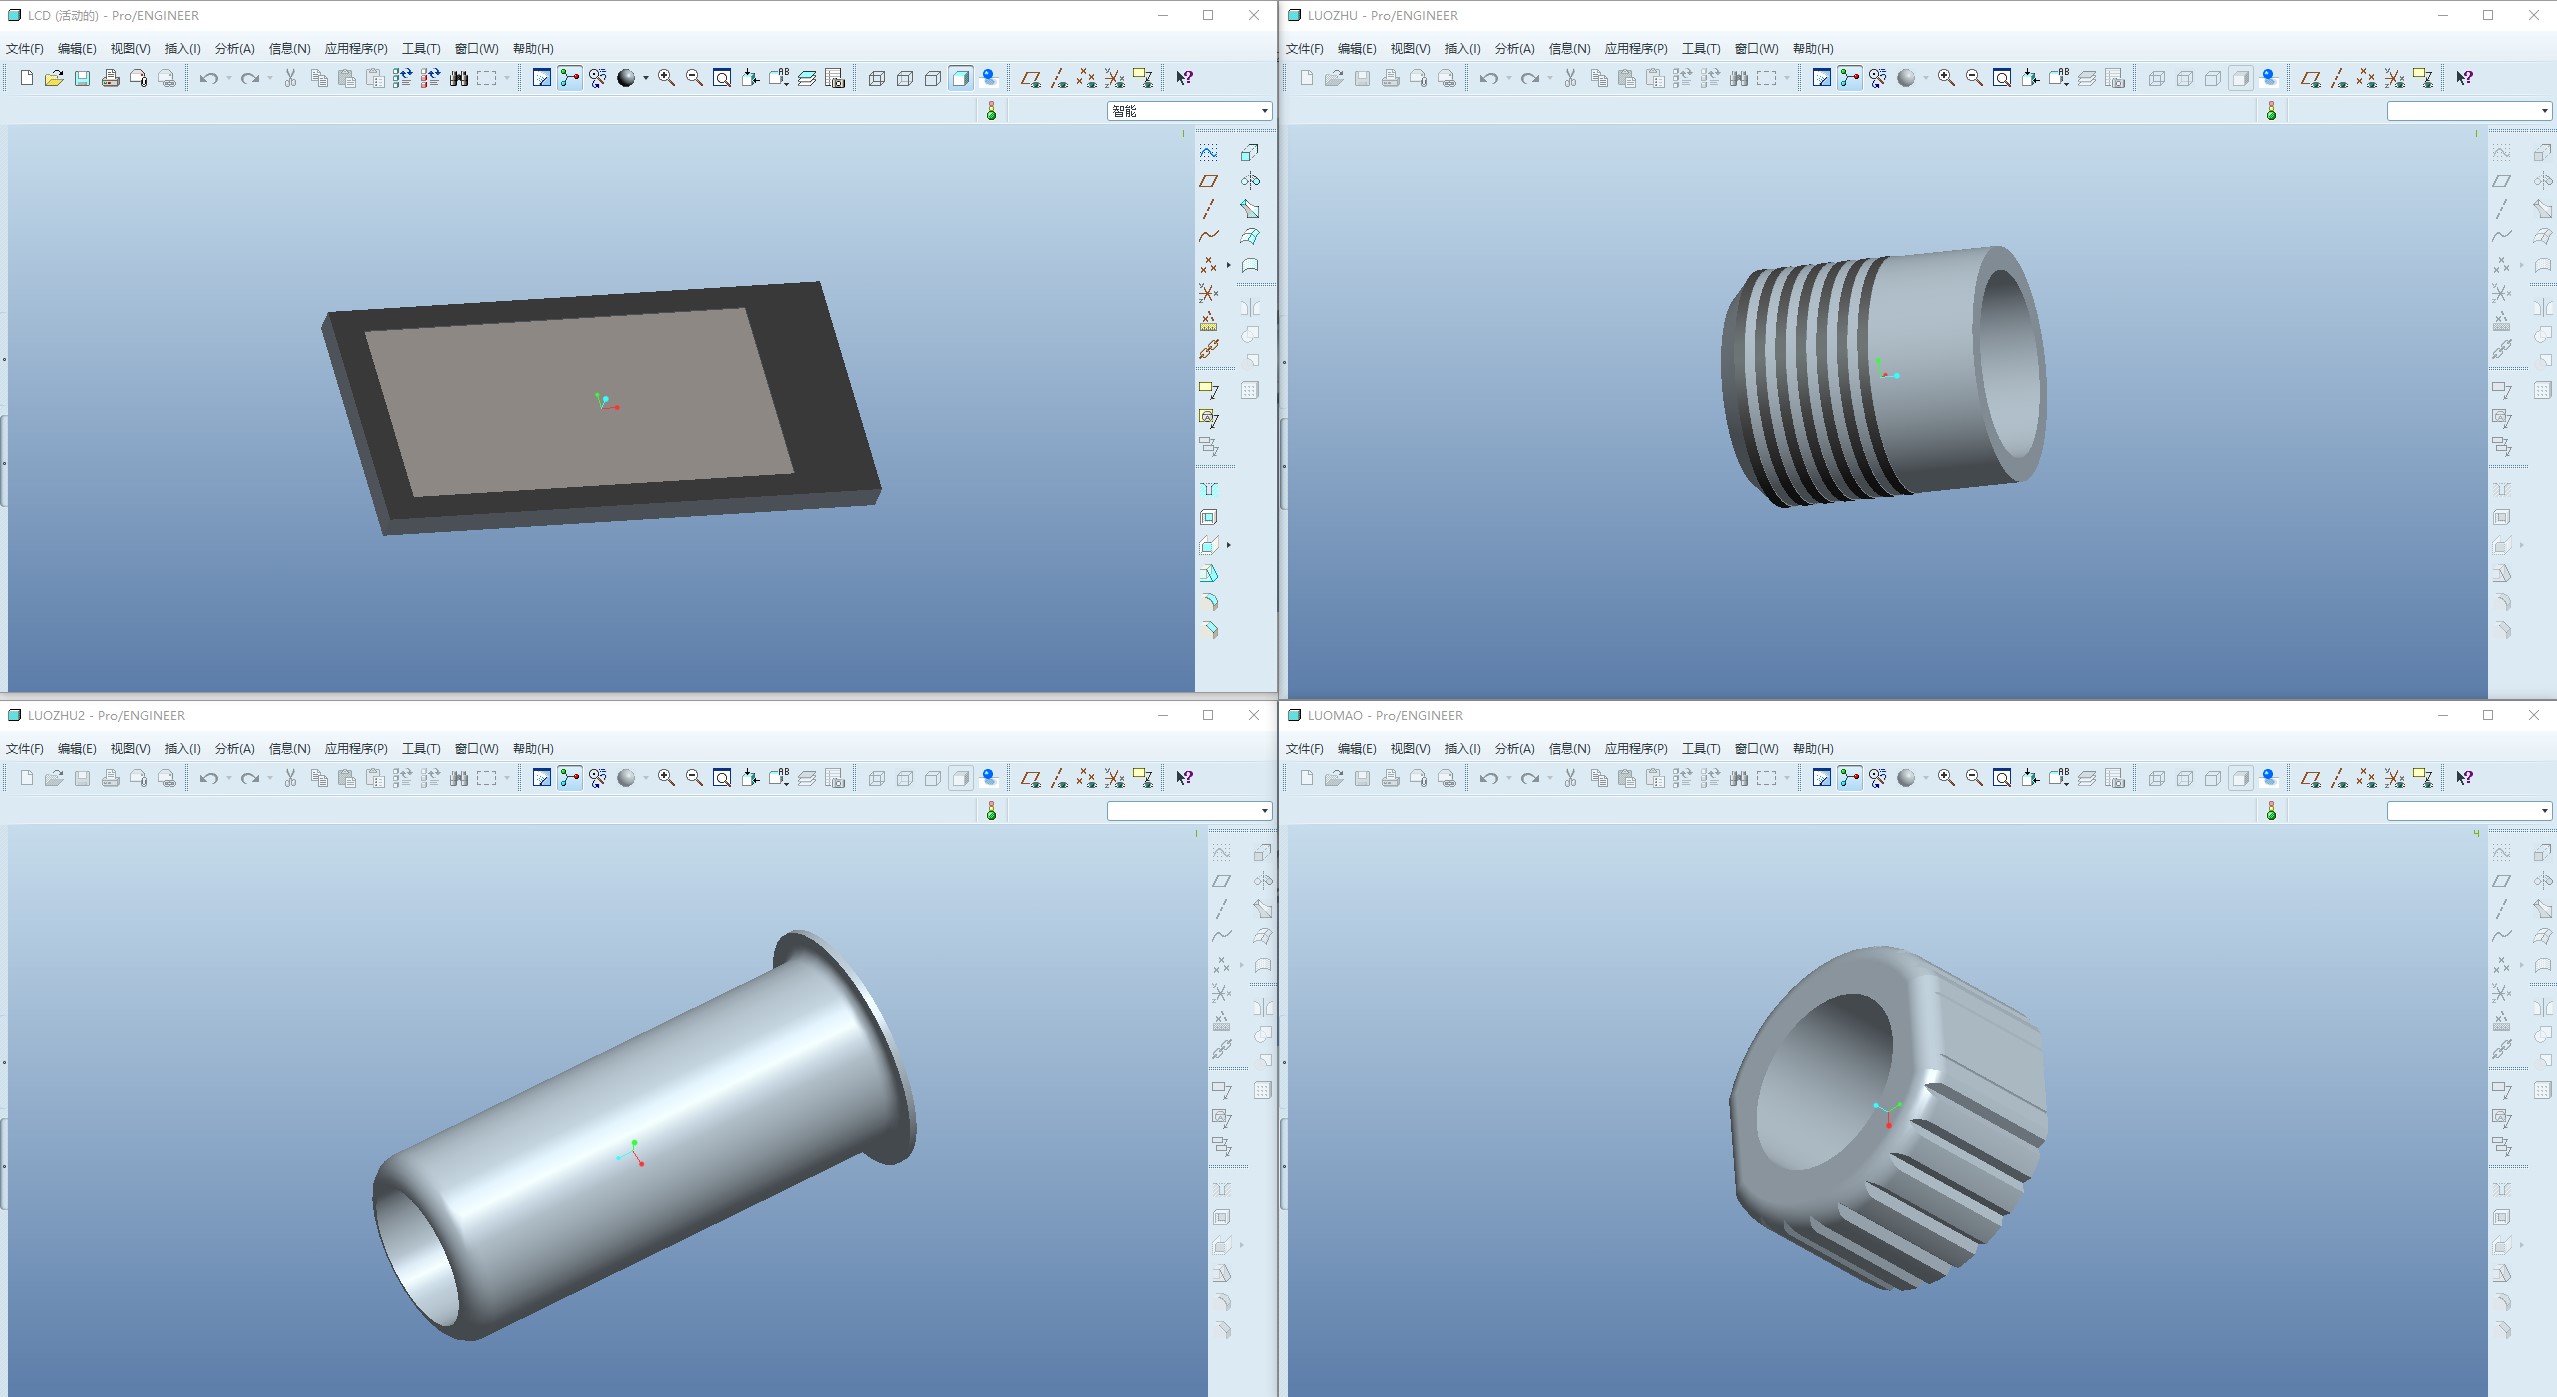Switch LCD window to wireframe display
The image size is (2557, 1397).
(877, 78)
